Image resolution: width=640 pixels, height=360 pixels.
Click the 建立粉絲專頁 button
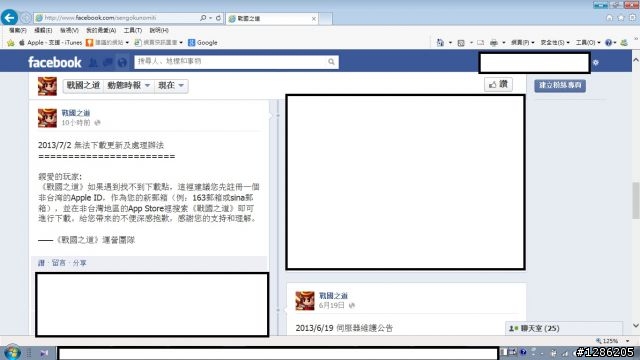tap(560, 85)
